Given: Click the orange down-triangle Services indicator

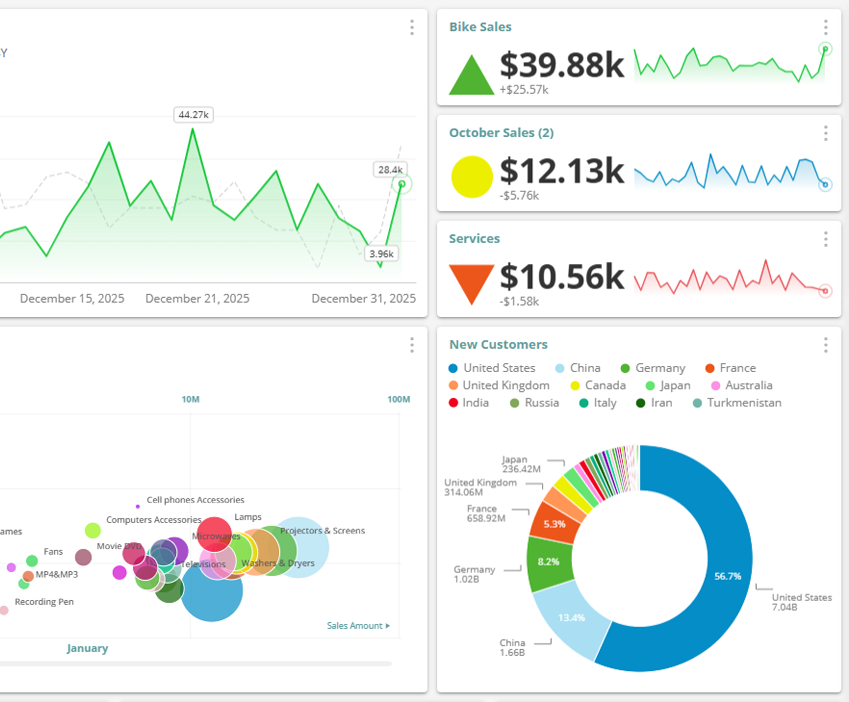Looking at the screenshot, I should coord(472,284).
